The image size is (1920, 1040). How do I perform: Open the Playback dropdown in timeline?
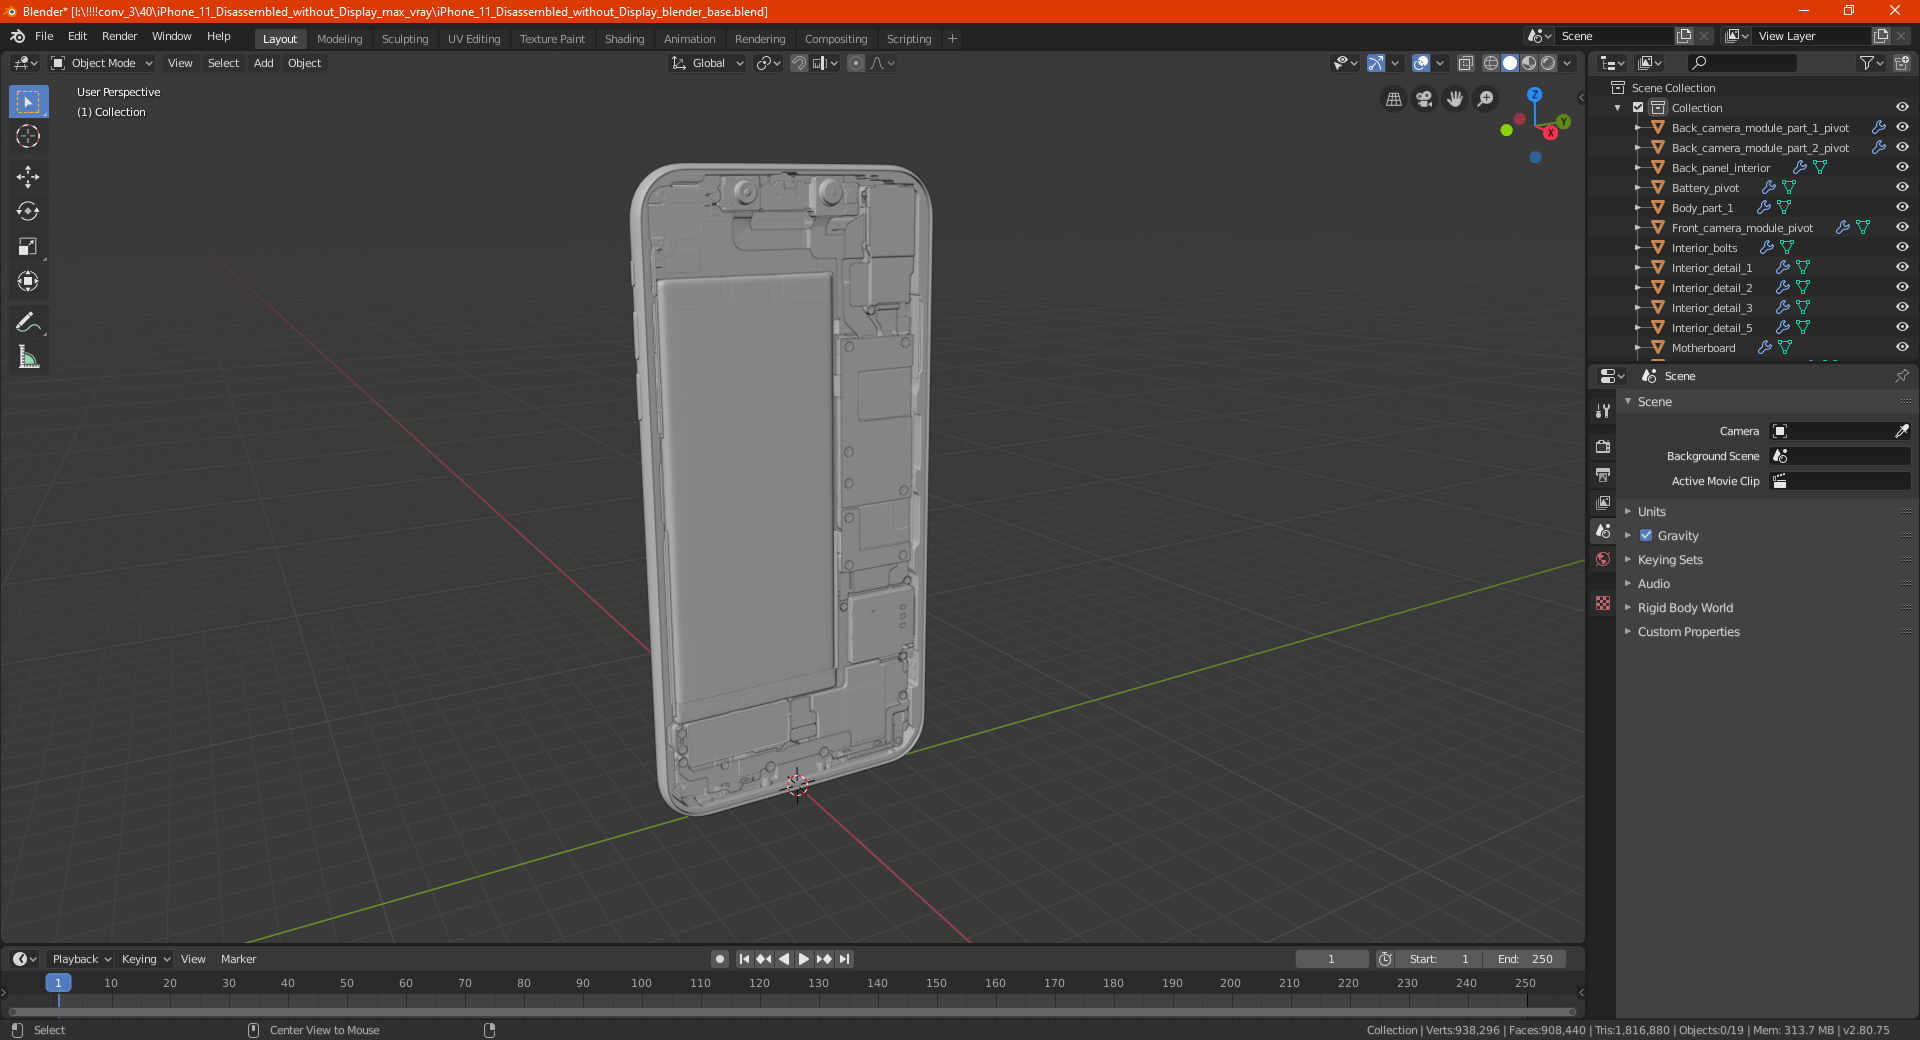(x=81, y=959)
